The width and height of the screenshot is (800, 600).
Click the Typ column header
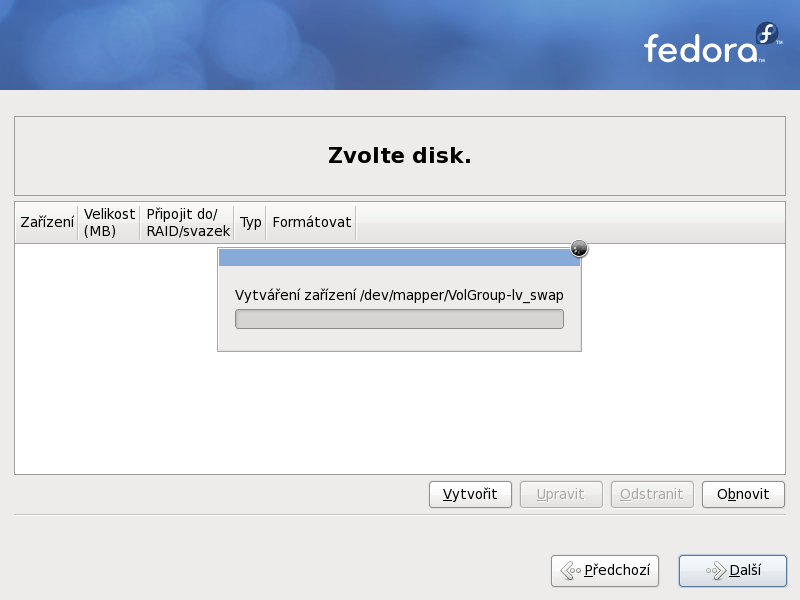[251, 222]
